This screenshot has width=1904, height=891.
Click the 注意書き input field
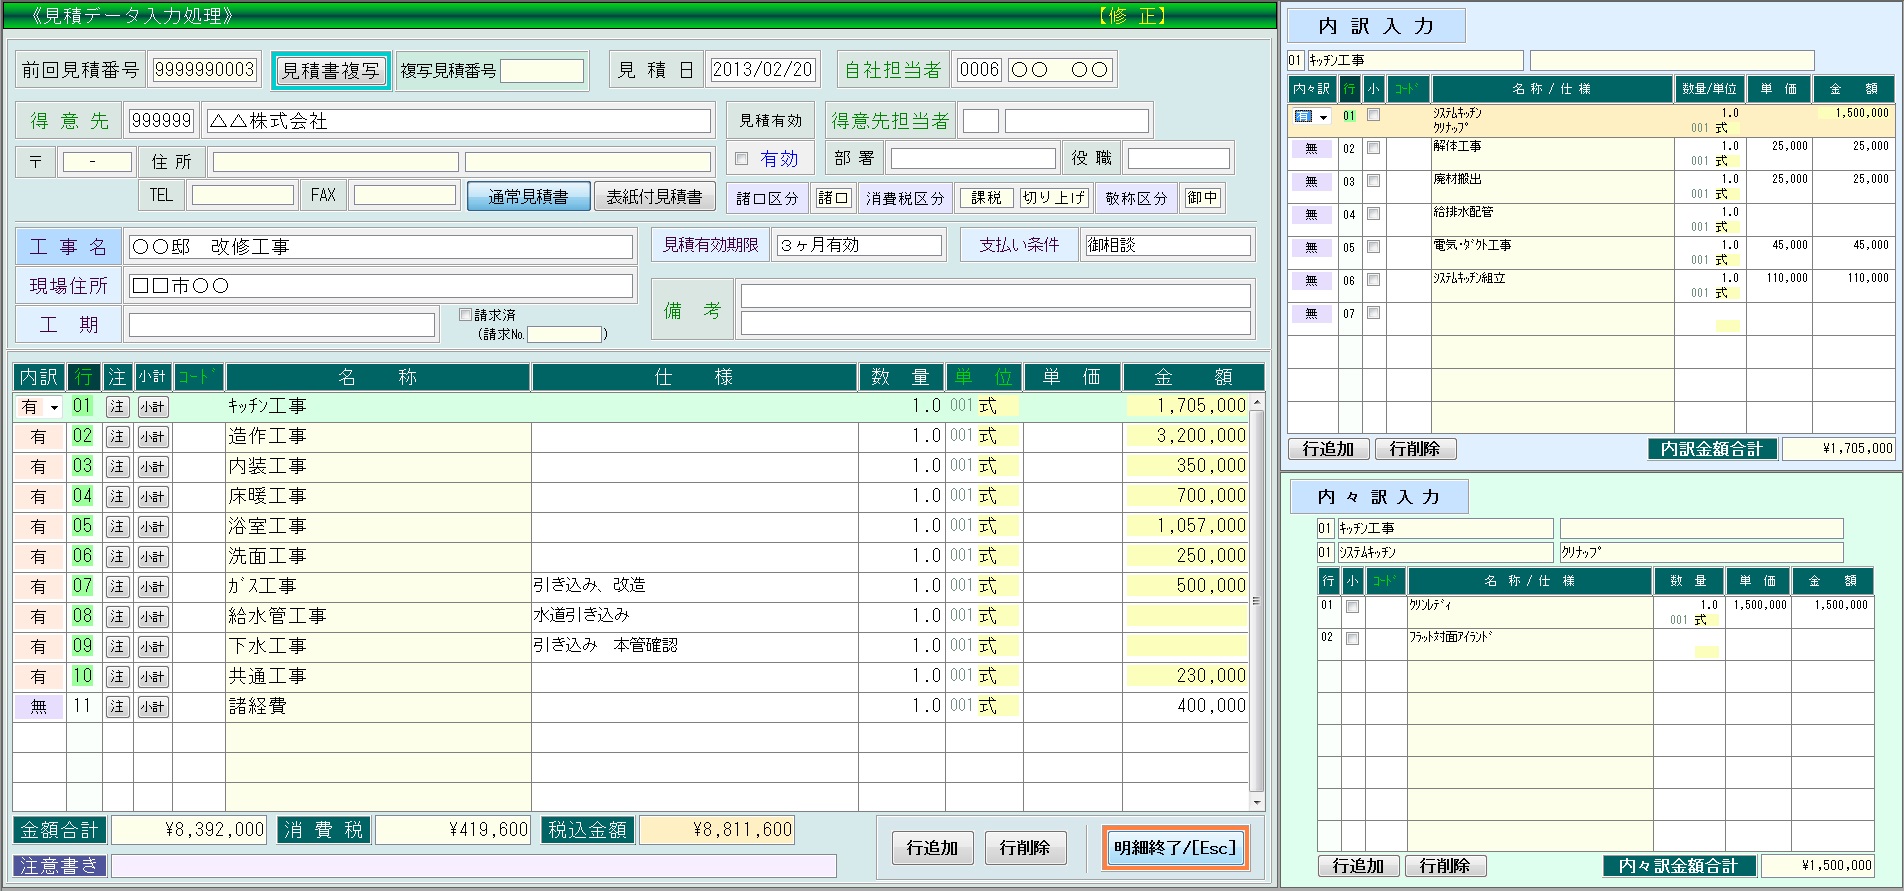[x=473, y=866]
